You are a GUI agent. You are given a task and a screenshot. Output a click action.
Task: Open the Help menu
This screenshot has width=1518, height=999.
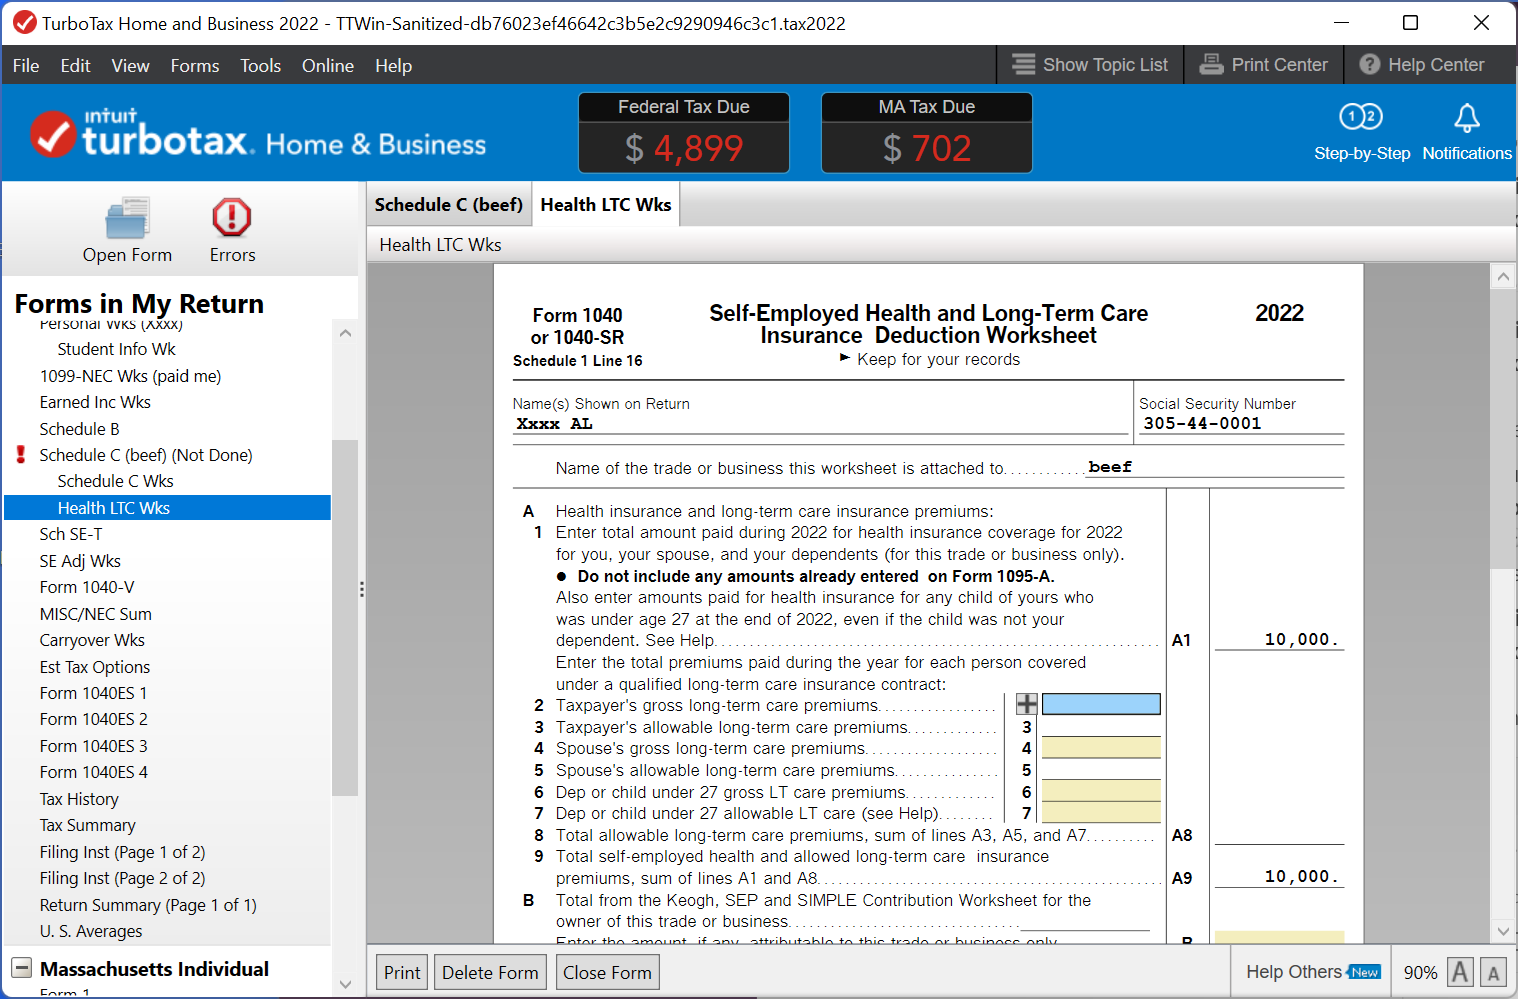coord(393,66)
